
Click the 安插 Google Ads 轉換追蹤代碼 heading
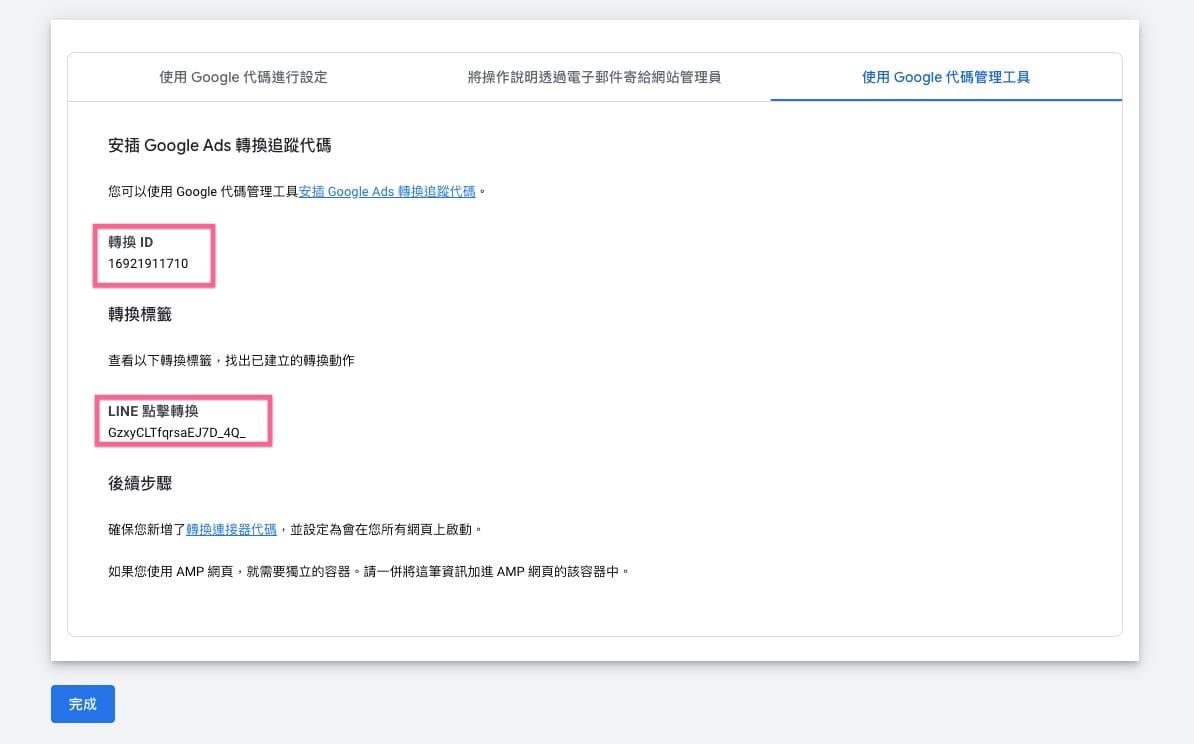[x=219, y=145]
